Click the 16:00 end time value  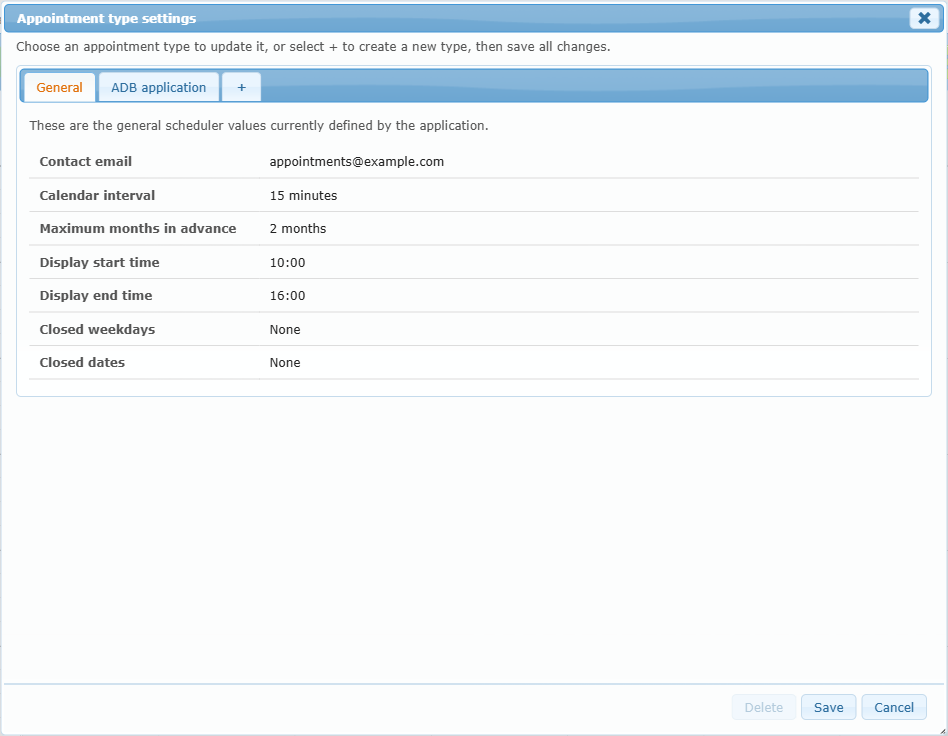[287, 296]
